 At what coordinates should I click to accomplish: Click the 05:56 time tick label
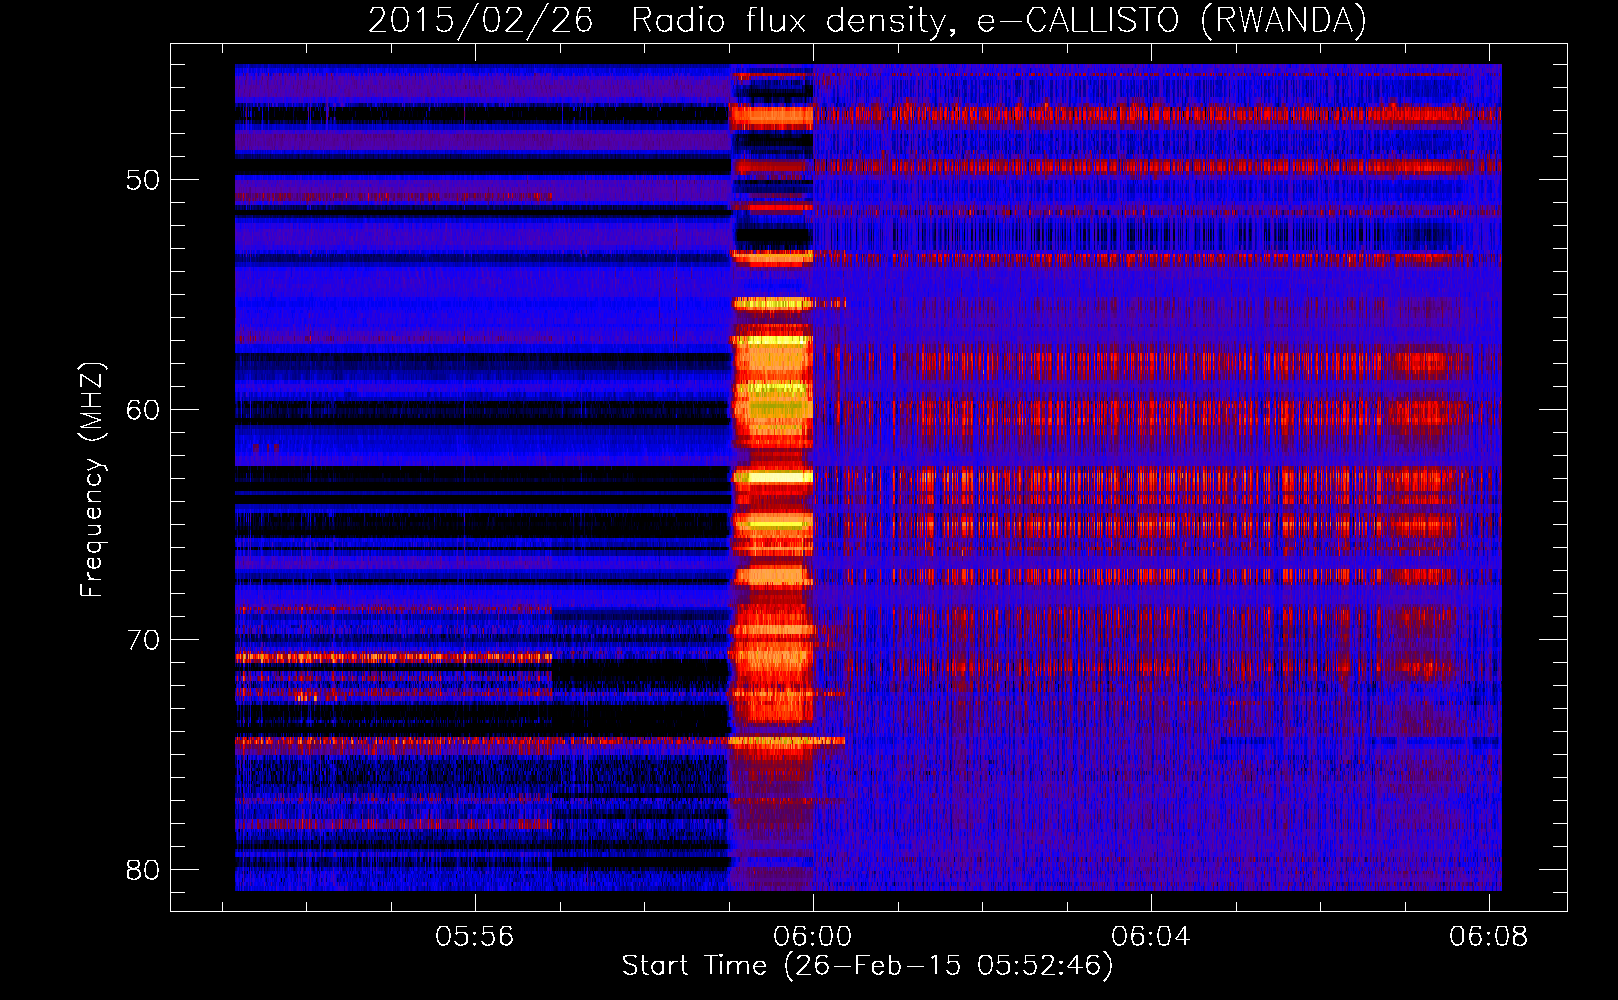point(475,936)
